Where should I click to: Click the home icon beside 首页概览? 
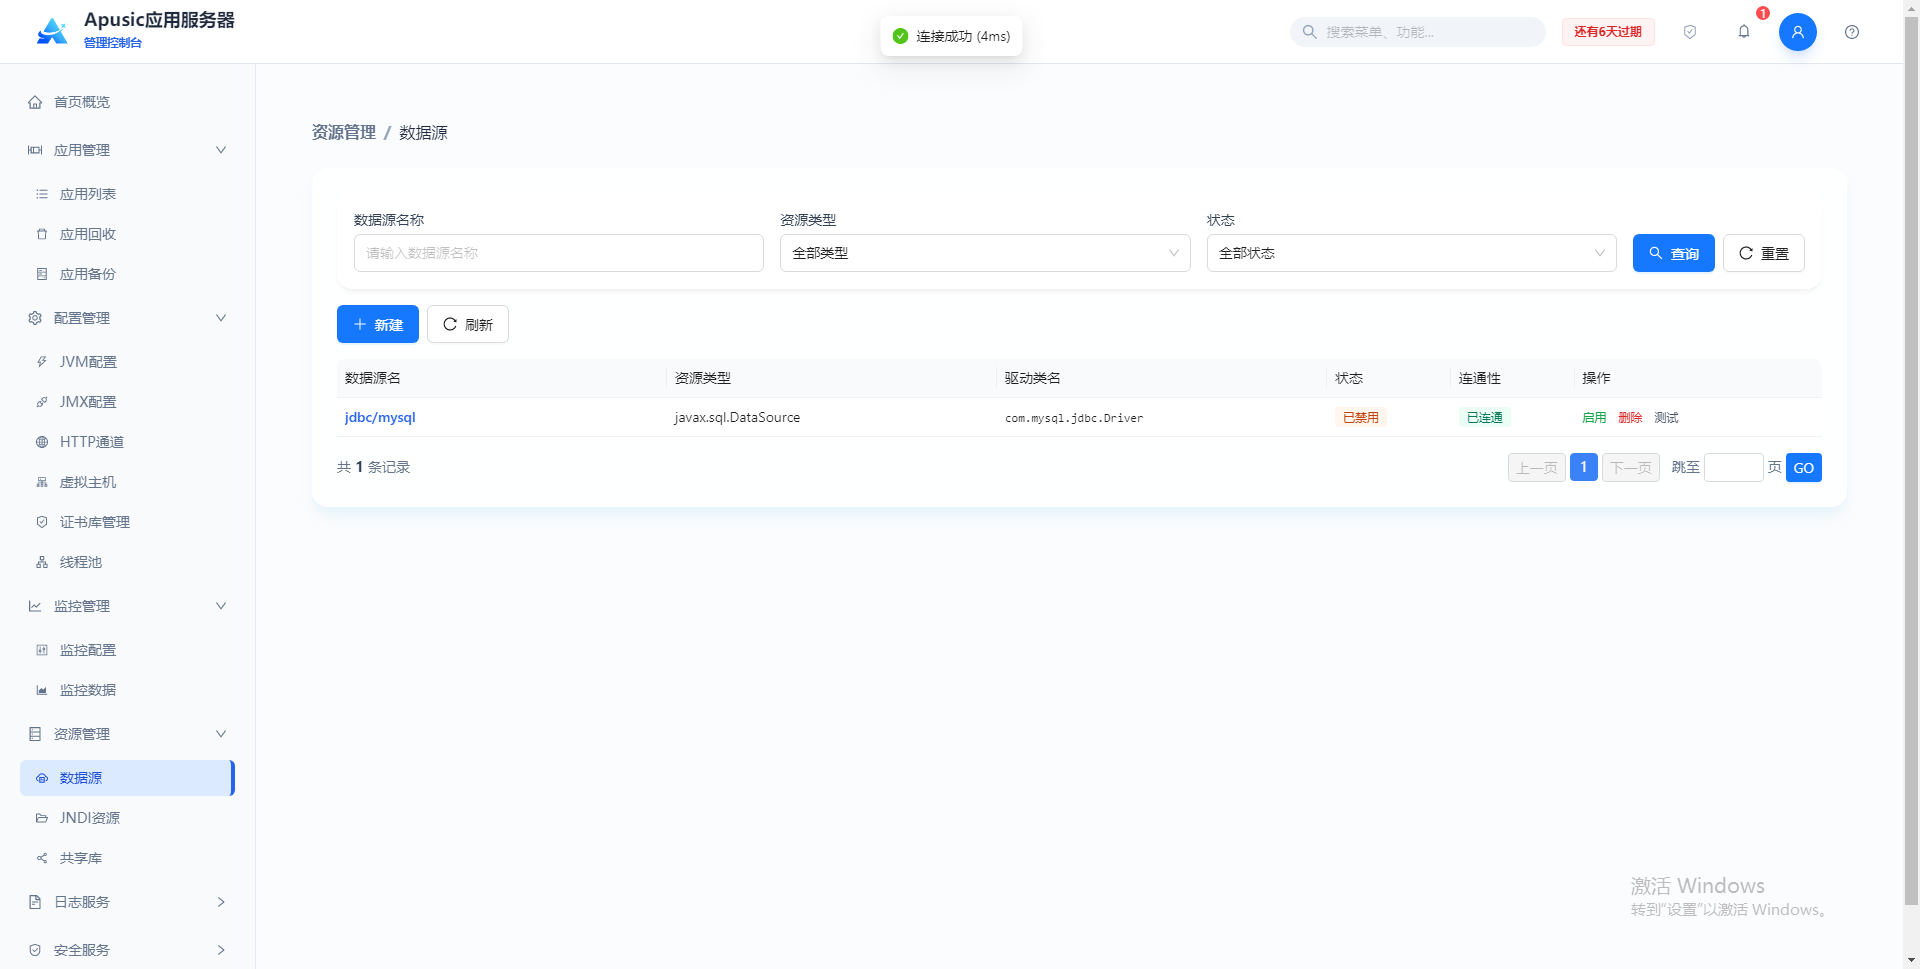pyautogui.click(x=35, y=102)
